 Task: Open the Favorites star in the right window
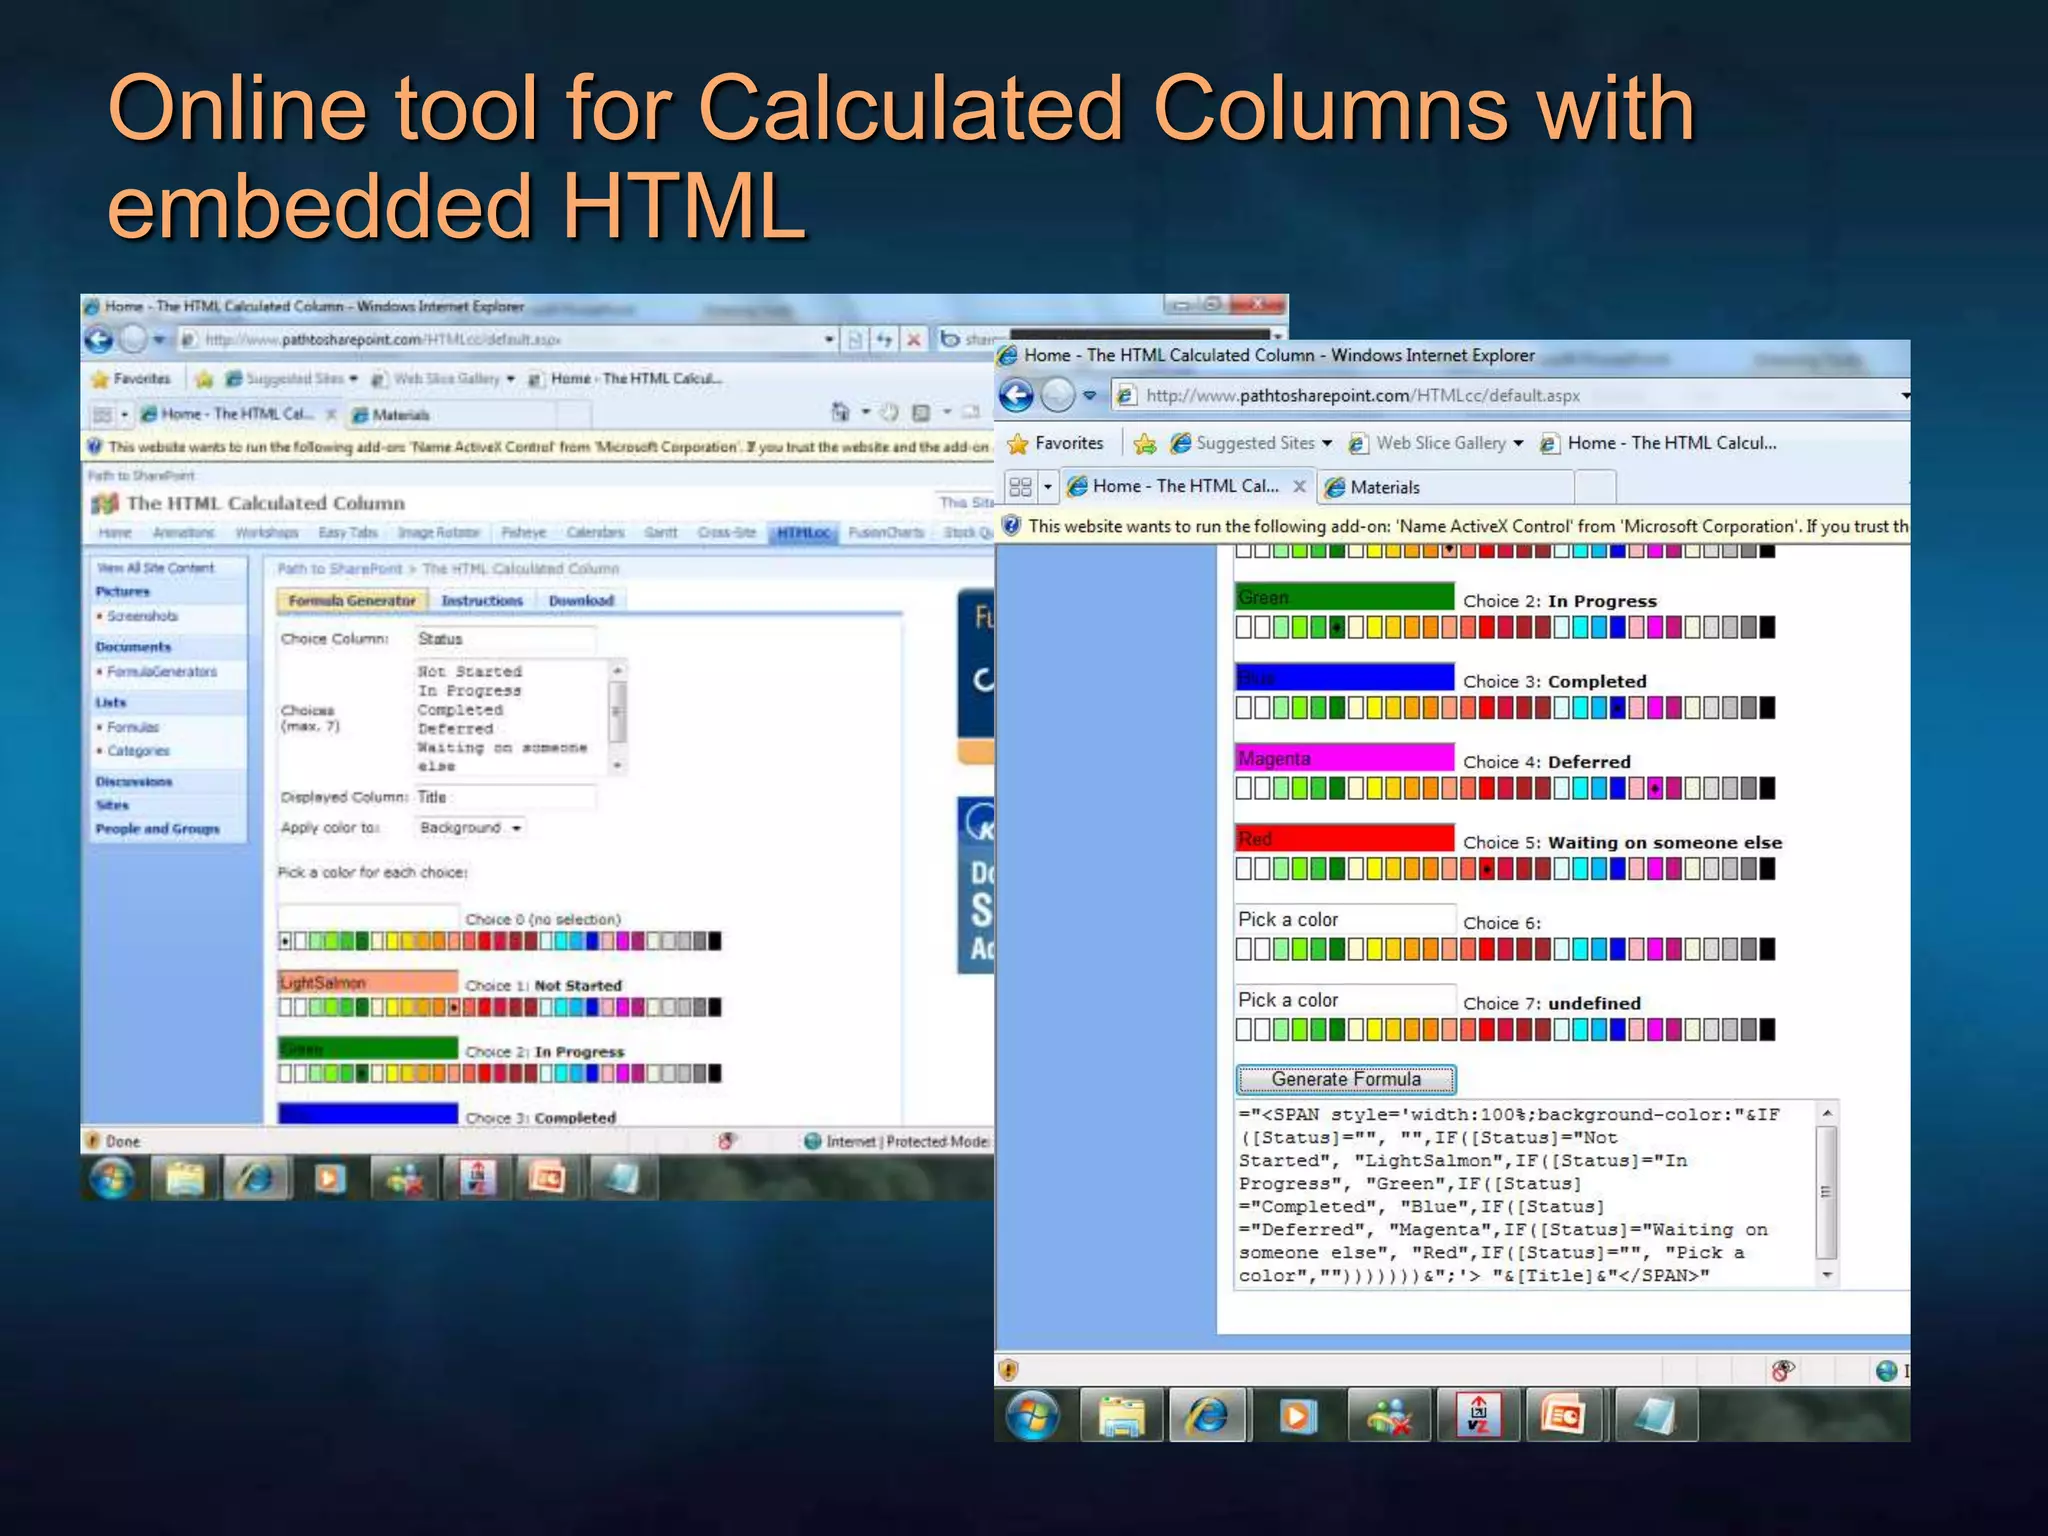(x=1017, y=443)
